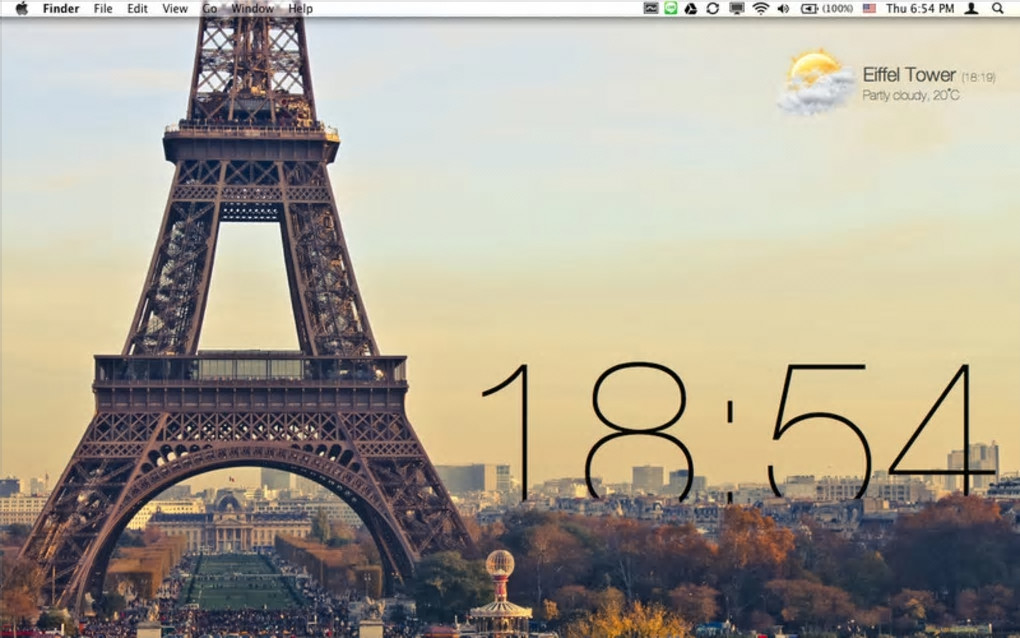Click the activity monitor graph menu bar icon
The image size is (1020, 638).
coord(651,8)
